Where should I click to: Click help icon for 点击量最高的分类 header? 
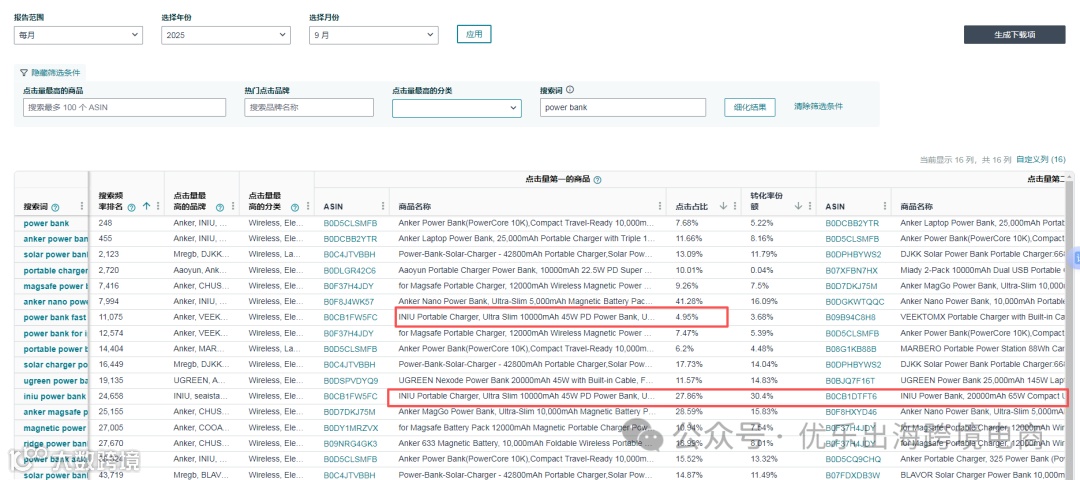[x=295, y=207]
